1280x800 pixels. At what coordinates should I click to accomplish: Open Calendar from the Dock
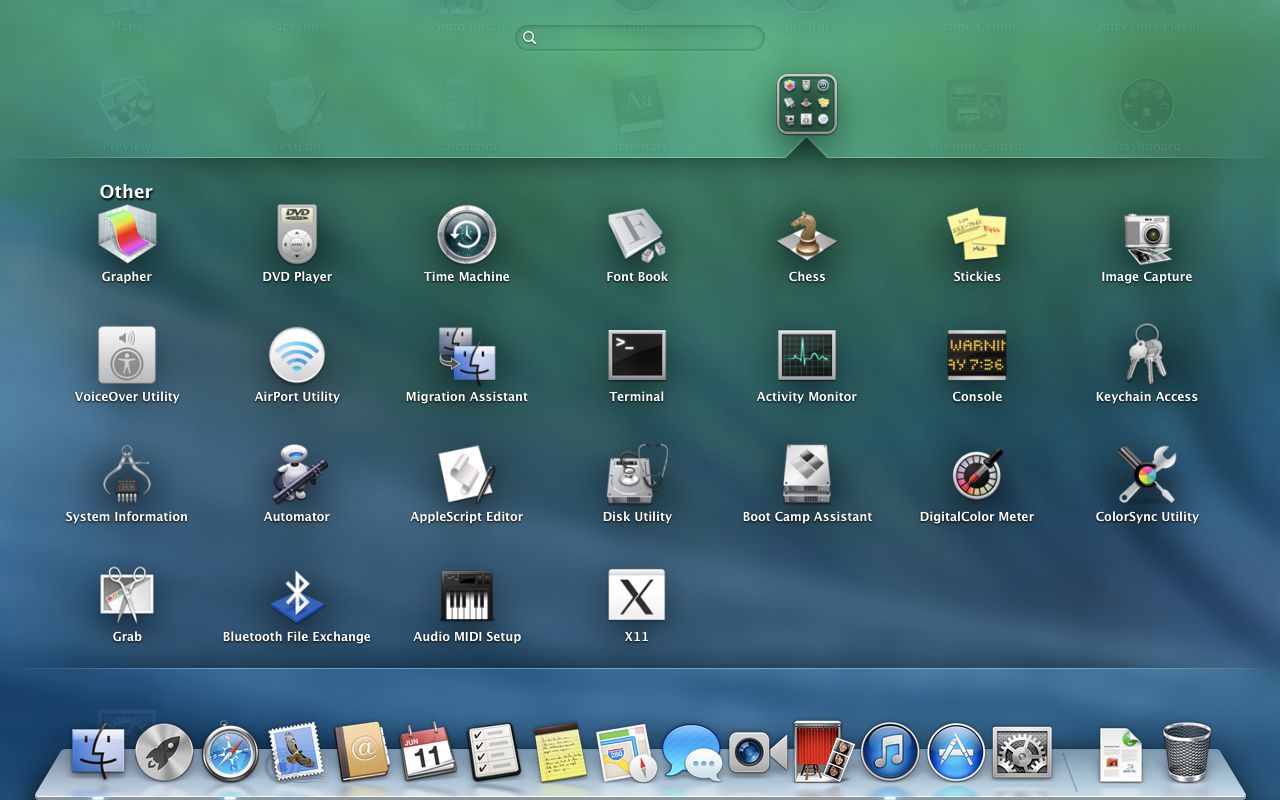pos(428,752)
